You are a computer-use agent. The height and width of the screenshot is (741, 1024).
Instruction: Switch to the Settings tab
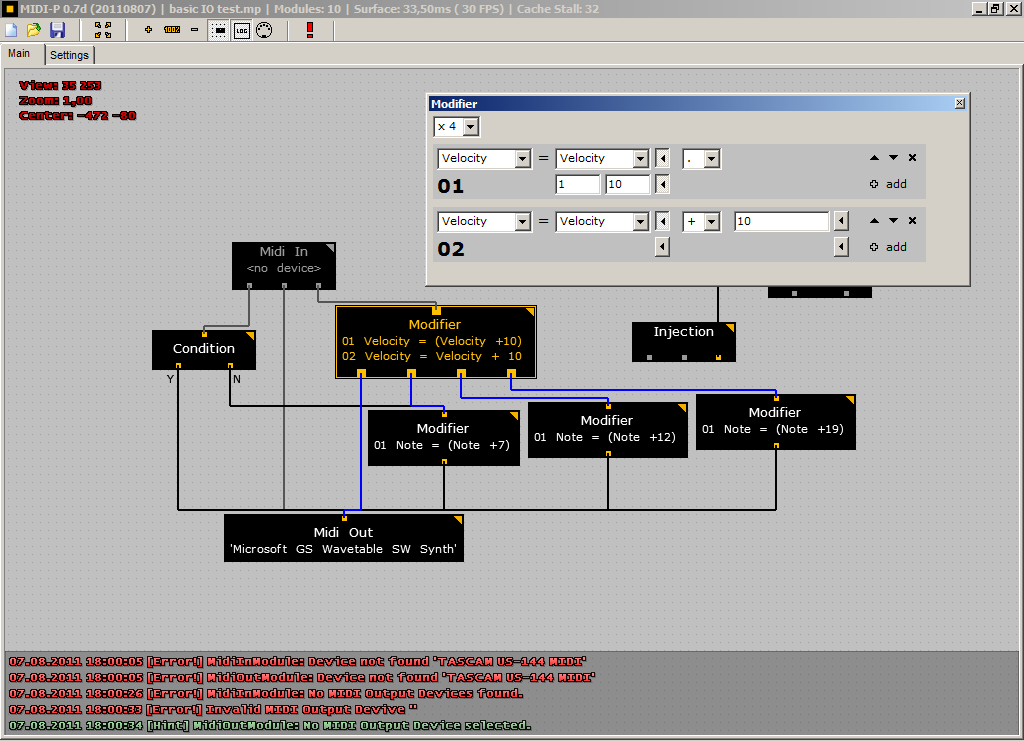click(69, 55)
